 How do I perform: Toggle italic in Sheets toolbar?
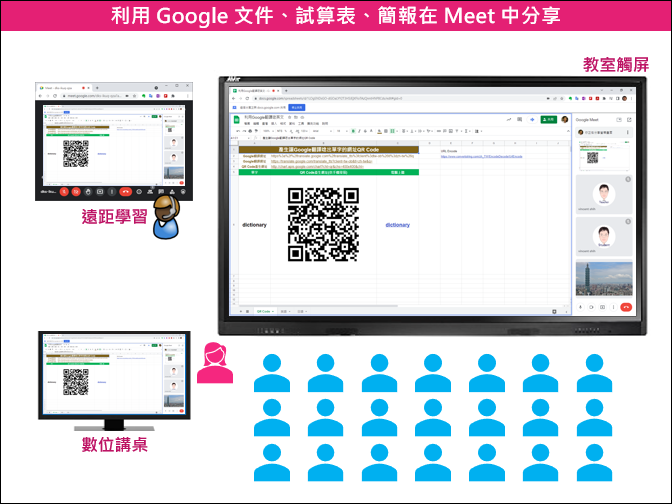pos(359,131)
